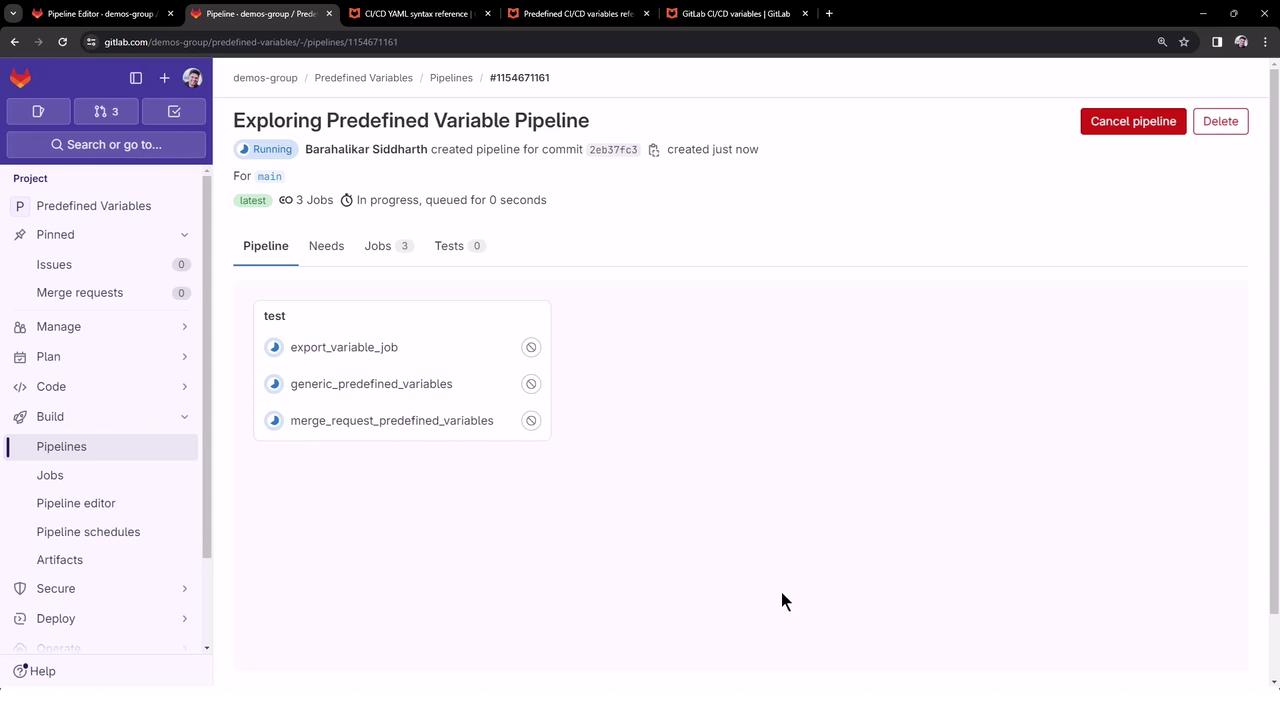The height and width of the screenshot is (720, 1280).
Task: Switch to the Tests tab
Action: (460, 246)
